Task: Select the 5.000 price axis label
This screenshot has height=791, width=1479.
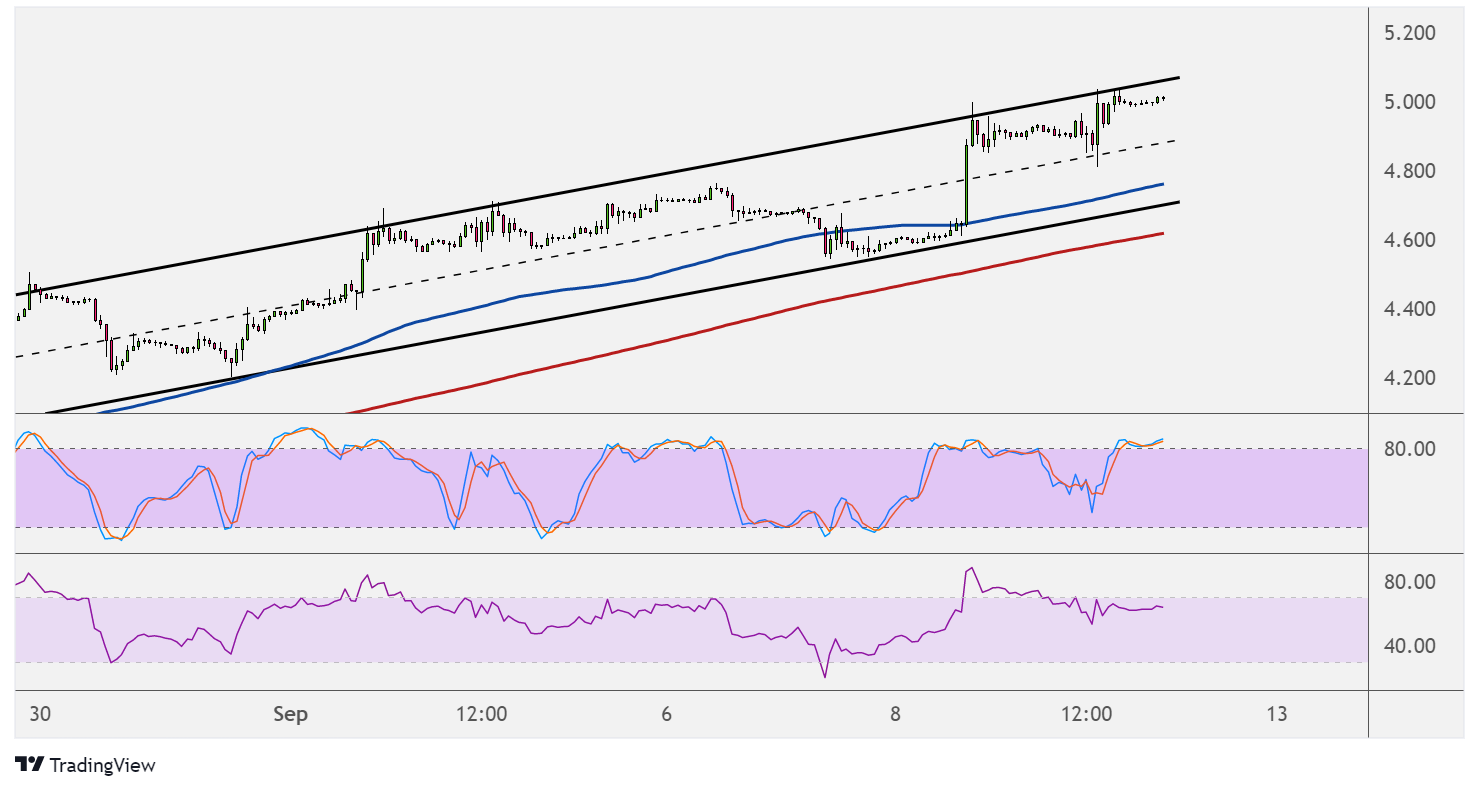Action: 1409,102
